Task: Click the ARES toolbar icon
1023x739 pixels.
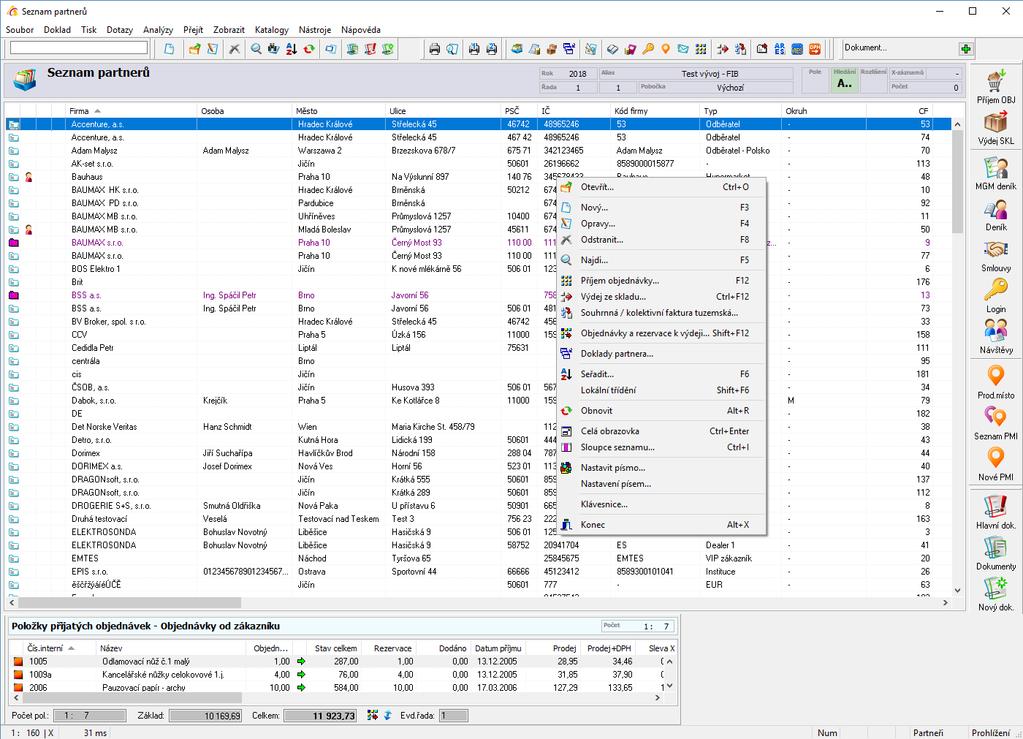Action: pyautogui.click(x=780, y=49)
